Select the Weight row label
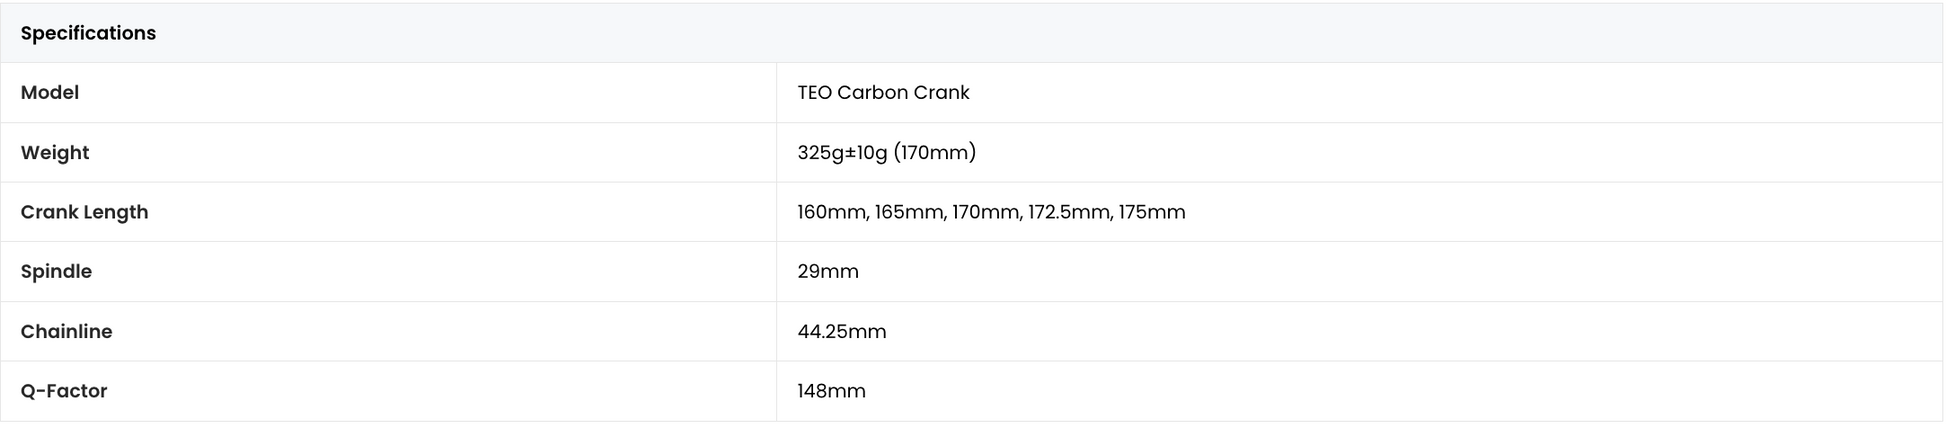Image resolution: width=1946 pixels, height=428 pixels. tap(55, 152)
